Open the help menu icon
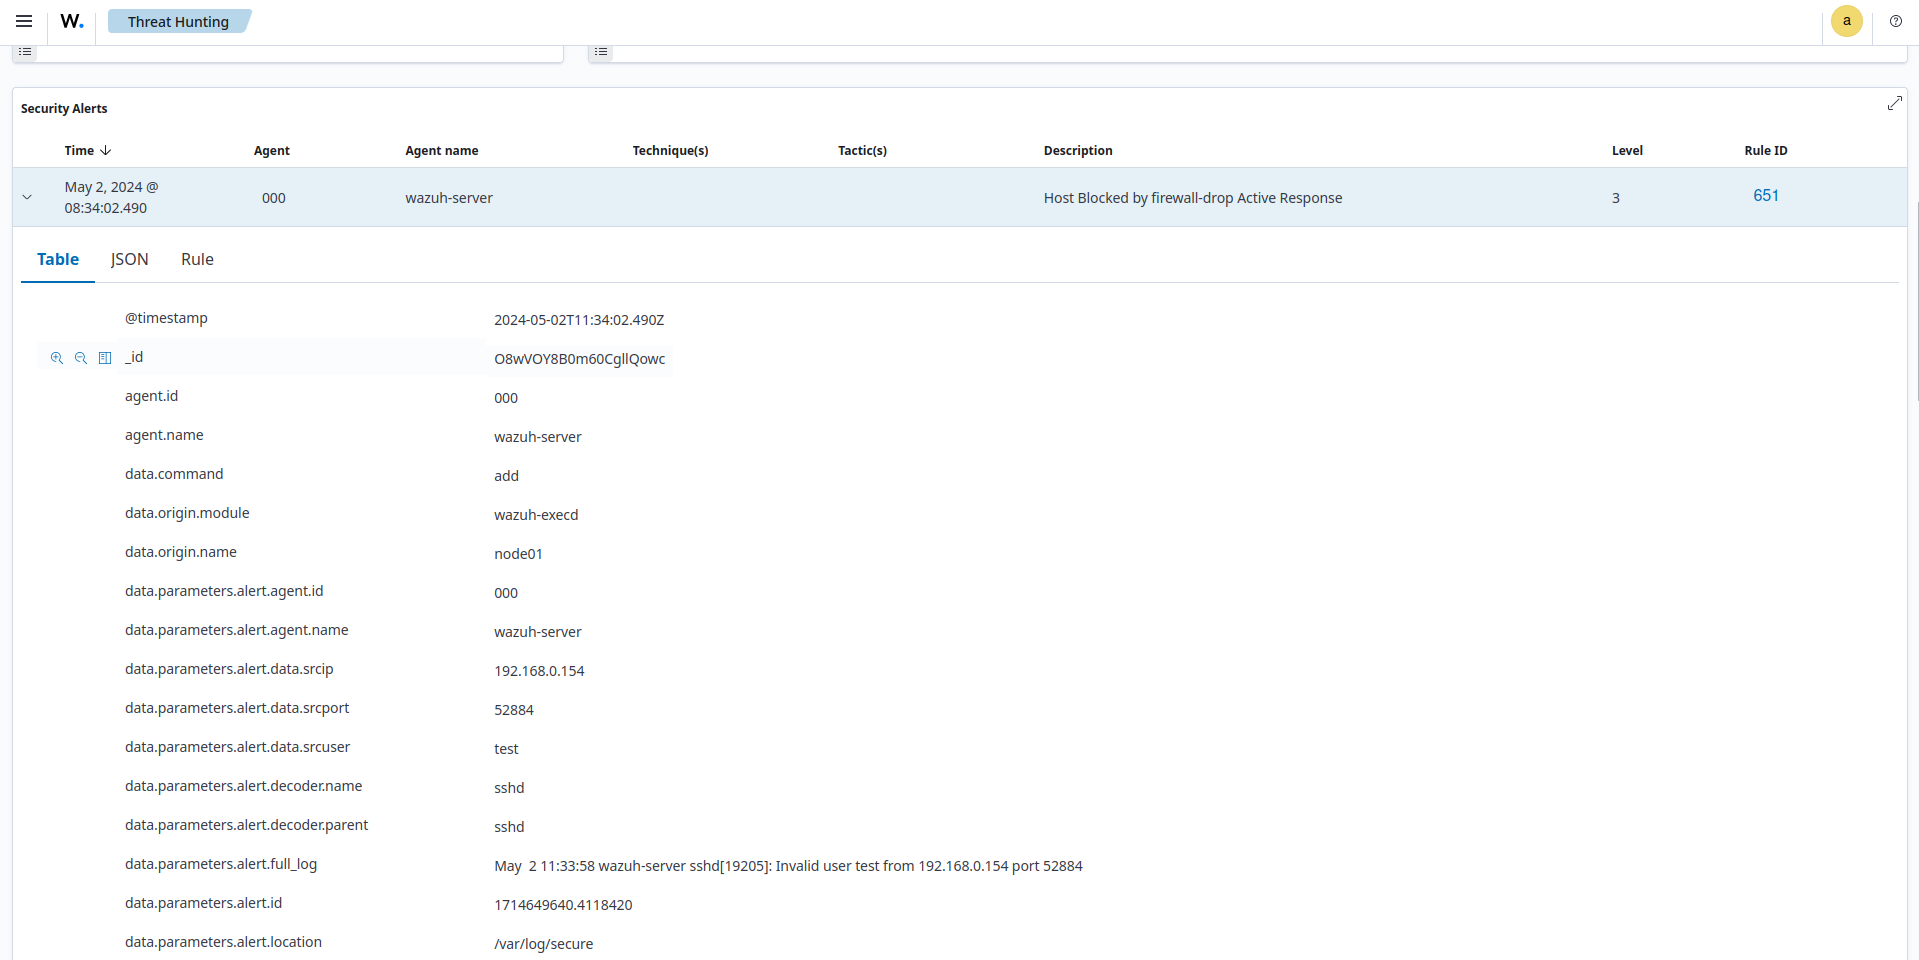This screenshot has width=1919, height=960. (1895, 21)
